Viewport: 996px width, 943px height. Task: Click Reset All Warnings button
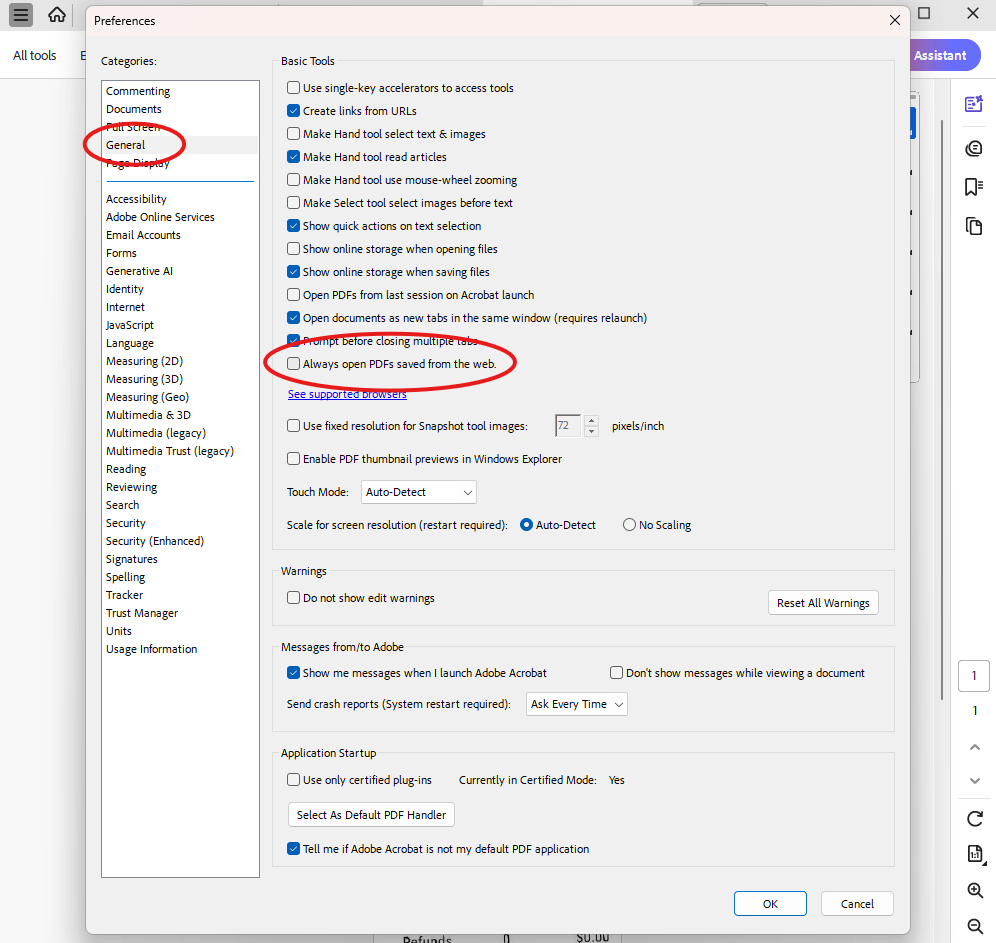822,602
